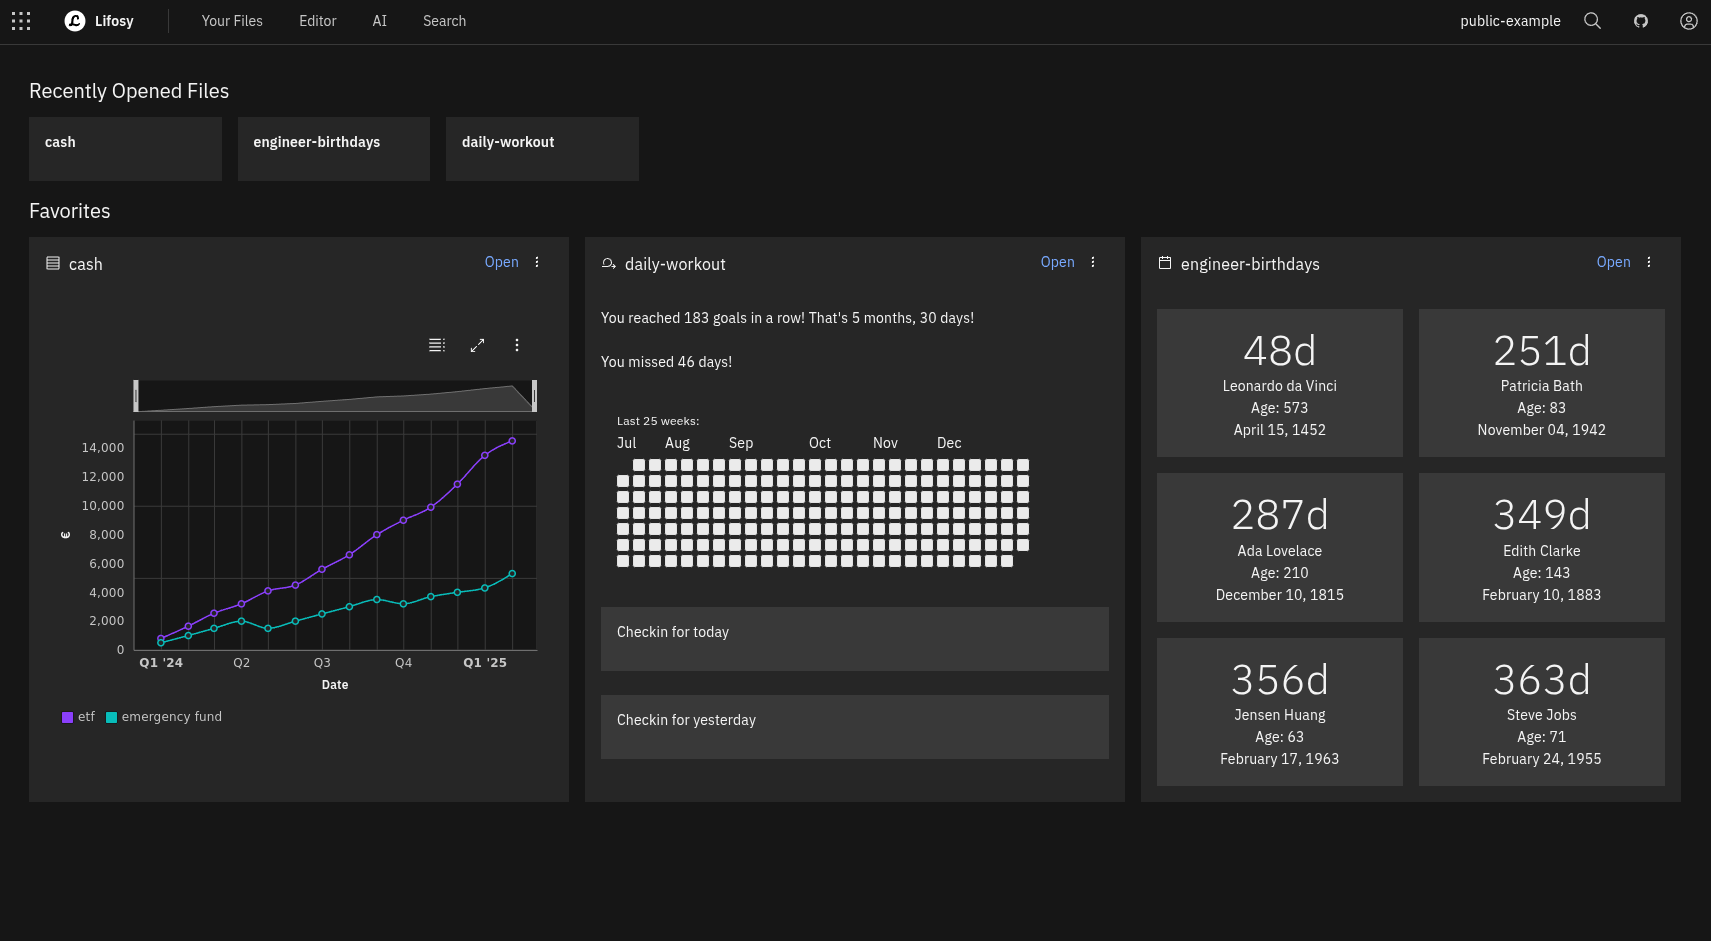This screenshot has height=941, width=1711.
Task: Click the spreadsheet icon beside cash card title
Action: pyautogui.click(x=53, y=263)
